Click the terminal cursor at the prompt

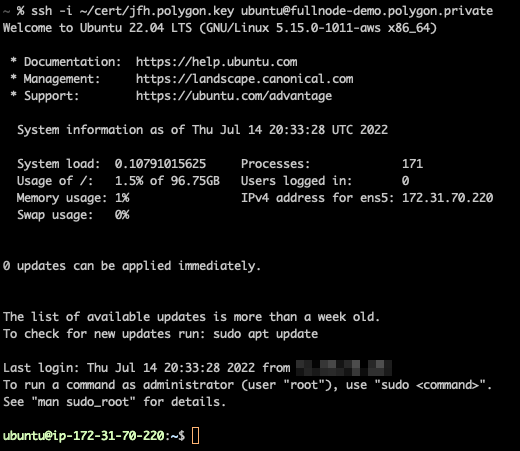196,436
